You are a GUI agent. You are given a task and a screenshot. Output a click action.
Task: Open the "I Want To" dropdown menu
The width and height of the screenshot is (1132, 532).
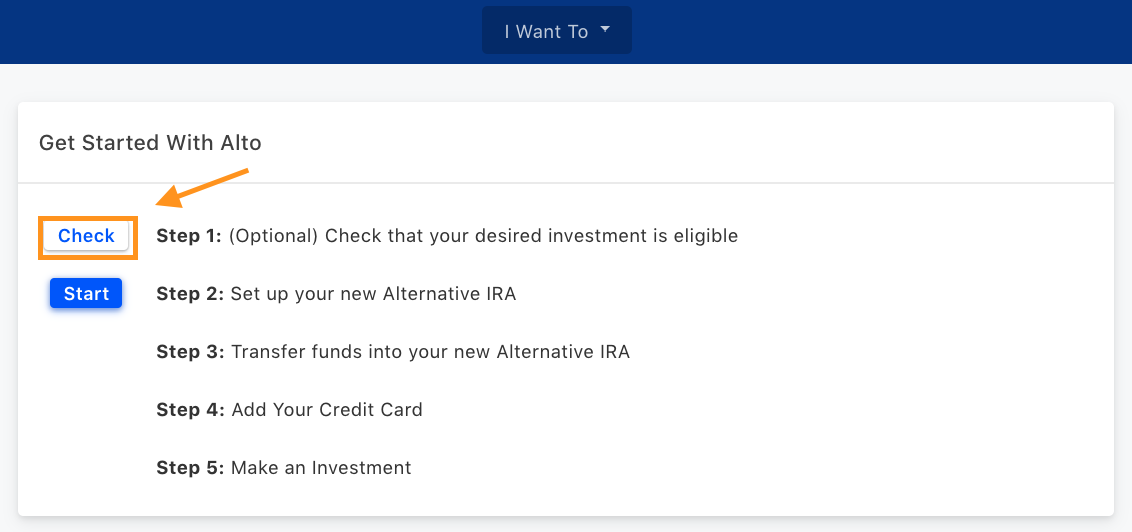[x=557, y=31]
